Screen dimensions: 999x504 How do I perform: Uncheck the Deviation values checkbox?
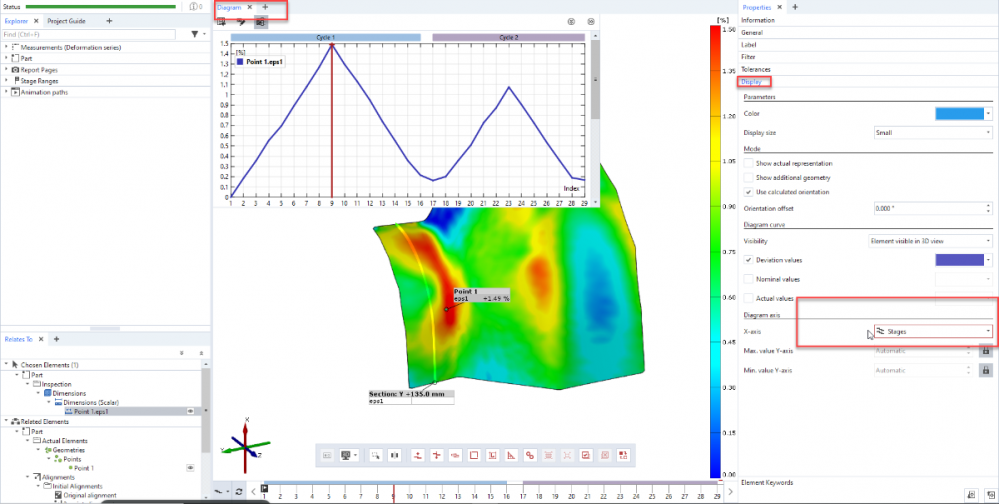[749, 260]
